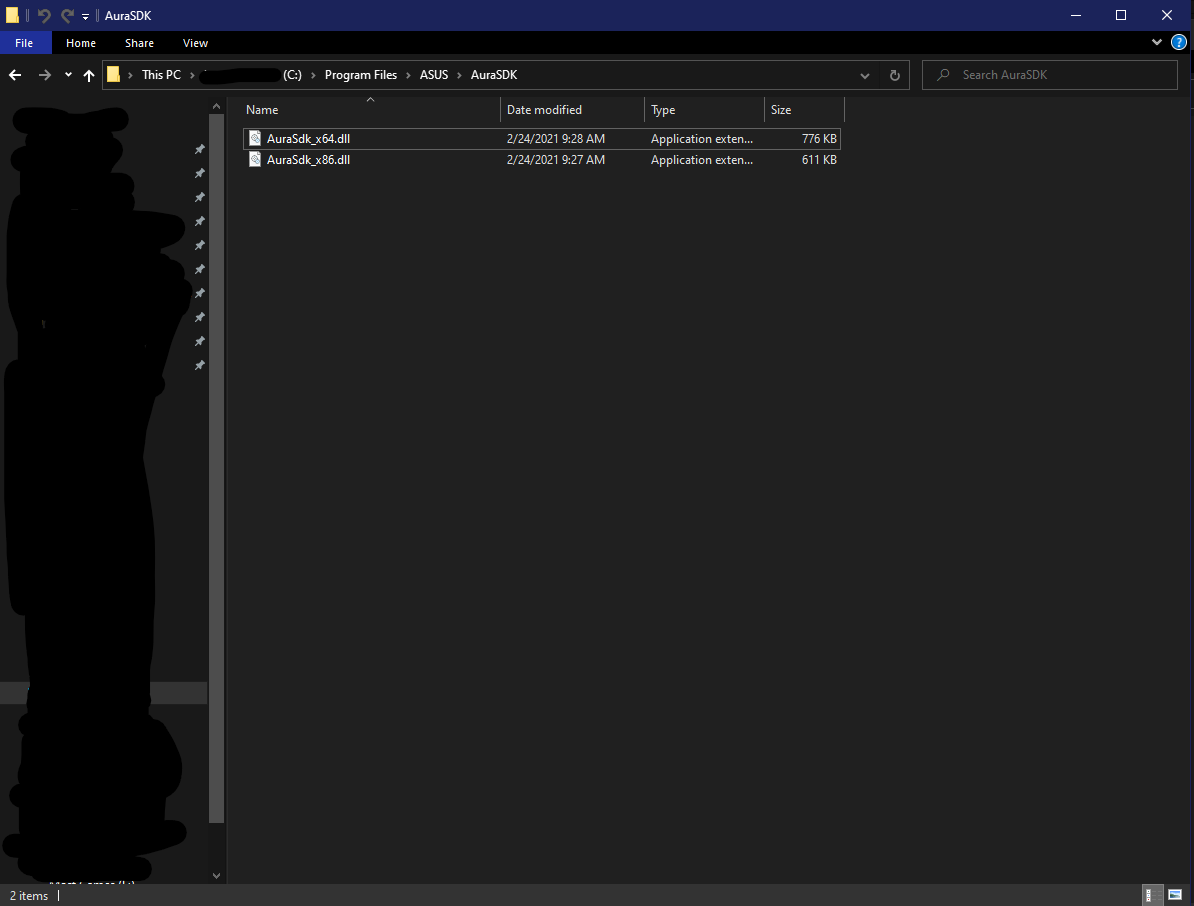1194x906 pixels.
Task: Open the address bar history dropdown
Action: point(864,75)
